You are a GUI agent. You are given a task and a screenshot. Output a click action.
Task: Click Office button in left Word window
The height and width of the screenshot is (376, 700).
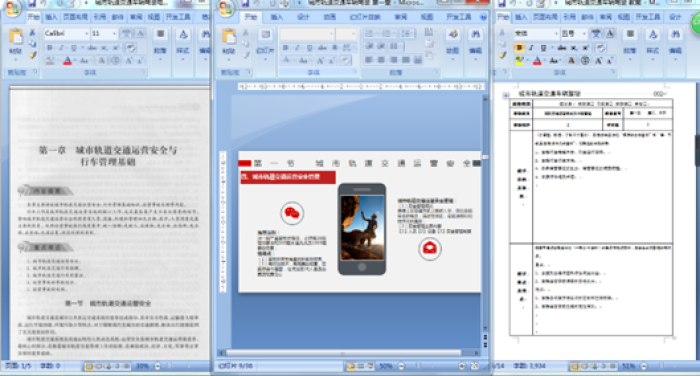[x=12, y=8]
